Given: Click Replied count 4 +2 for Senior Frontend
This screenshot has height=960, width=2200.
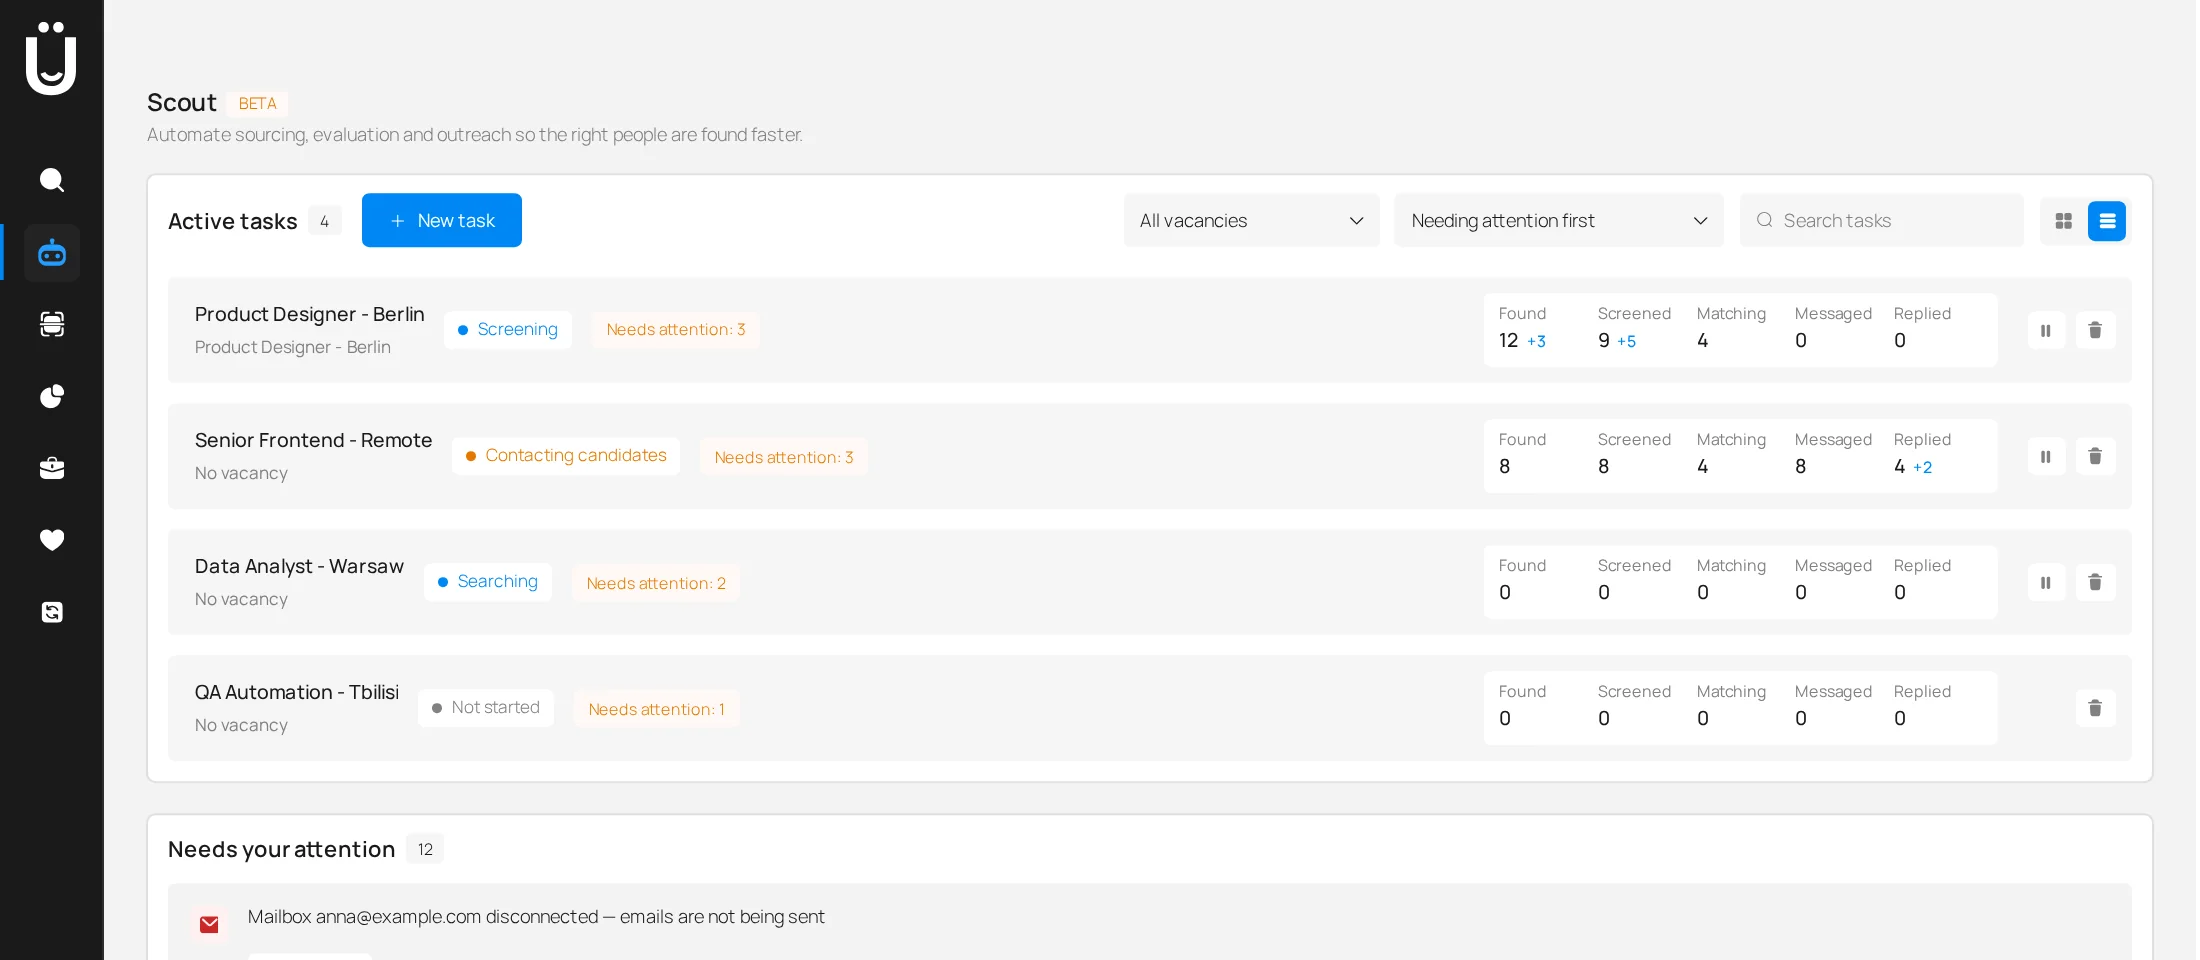Looking at the screenshot, I should click(x=1913, y=467).
